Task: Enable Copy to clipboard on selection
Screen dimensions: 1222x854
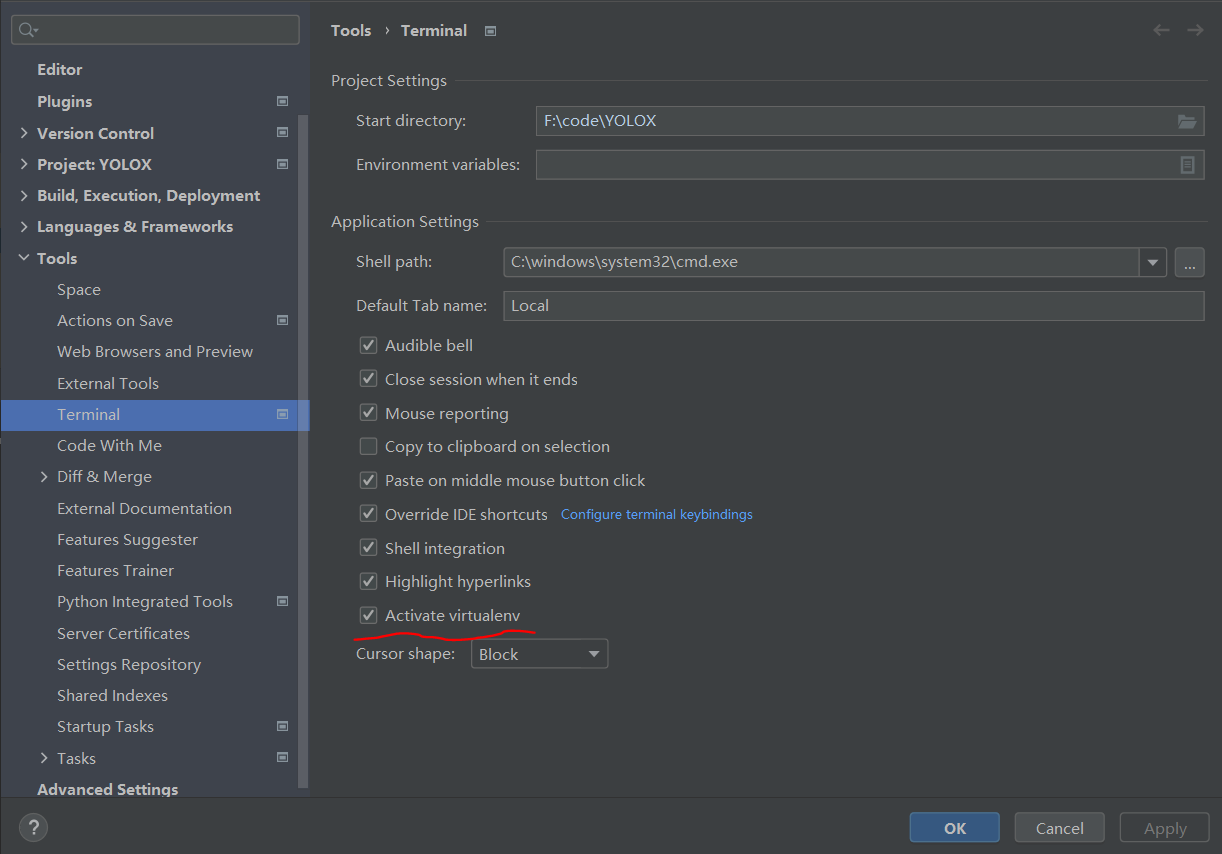Action: (x=368, y=446)
